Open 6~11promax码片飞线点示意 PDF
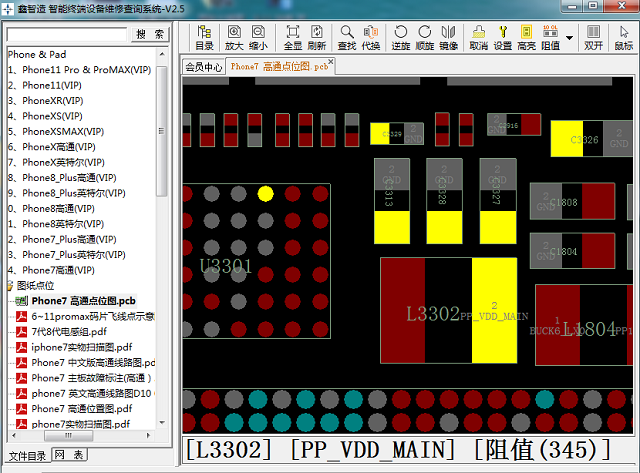 point(93,316)
